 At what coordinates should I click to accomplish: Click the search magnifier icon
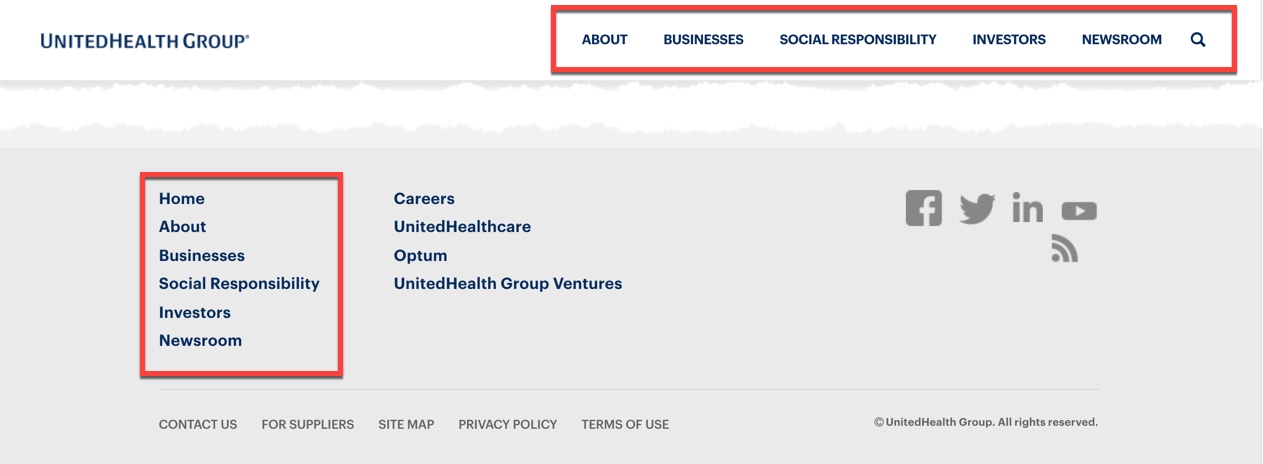pyautogui.click(x=1198, y=40)
